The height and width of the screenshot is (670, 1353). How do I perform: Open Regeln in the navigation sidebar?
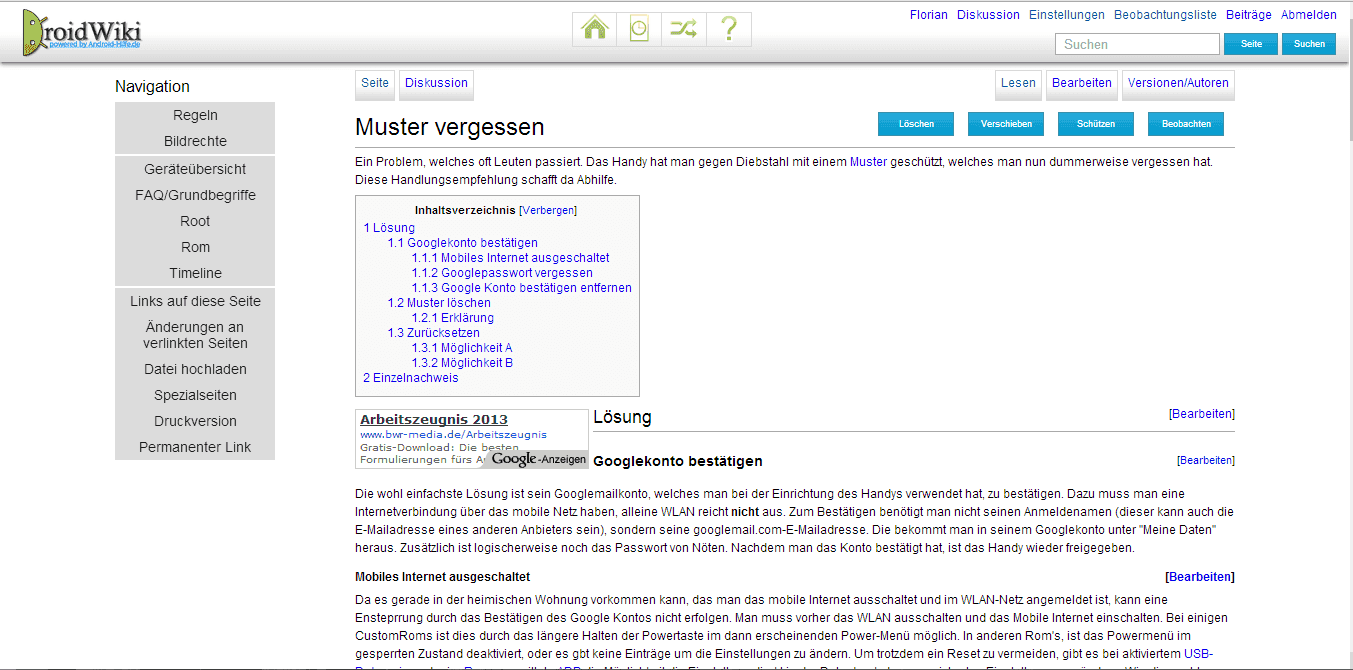pyautogui.click(x=195, y=115)
